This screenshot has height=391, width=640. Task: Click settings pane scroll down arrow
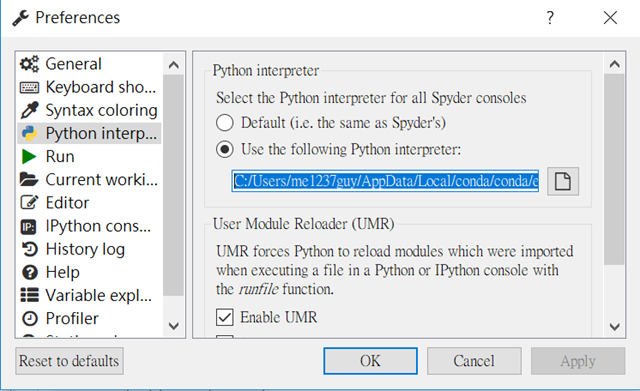(615, 327)
